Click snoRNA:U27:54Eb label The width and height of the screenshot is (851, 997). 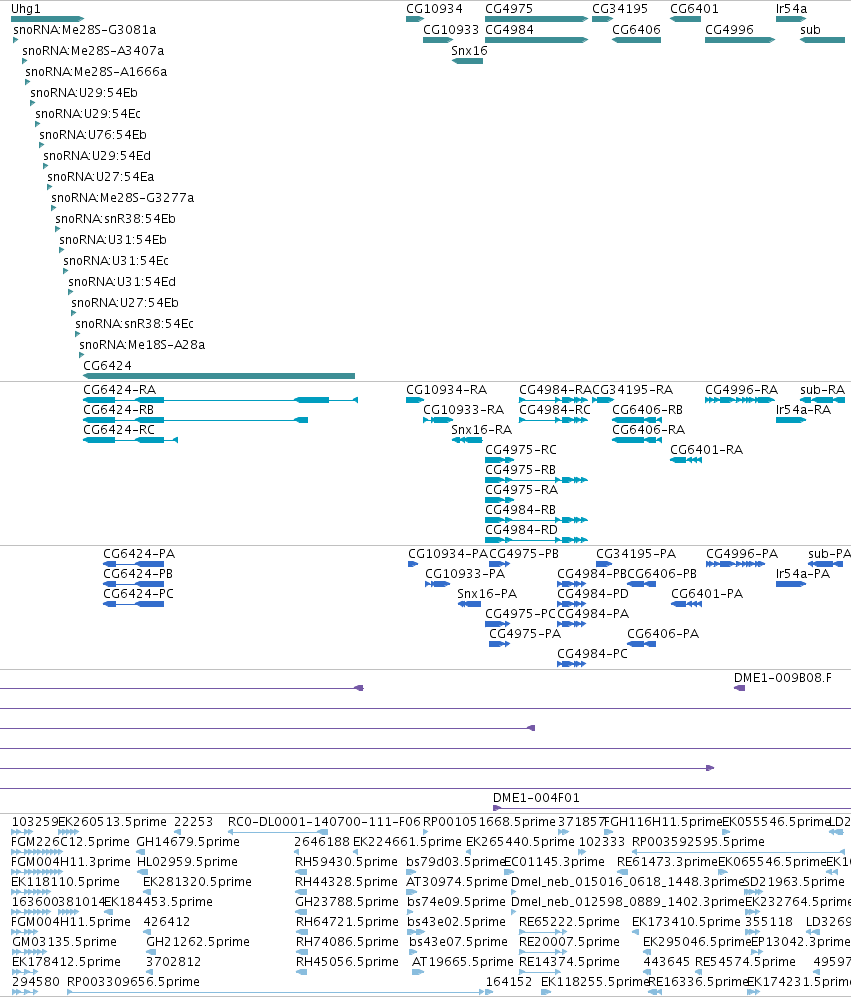click(x=125, y=303)
